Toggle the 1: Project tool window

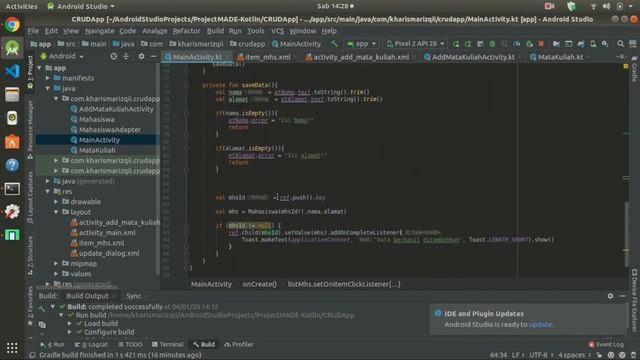coord(30,72)
